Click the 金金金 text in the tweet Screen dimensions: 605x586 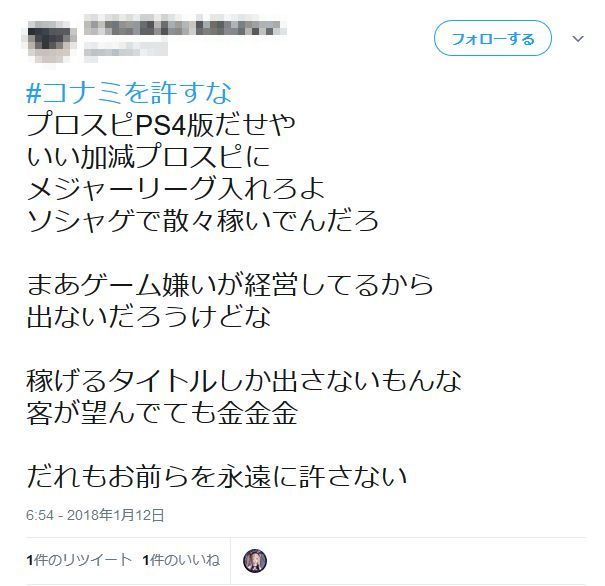click(x=257, y=413)
